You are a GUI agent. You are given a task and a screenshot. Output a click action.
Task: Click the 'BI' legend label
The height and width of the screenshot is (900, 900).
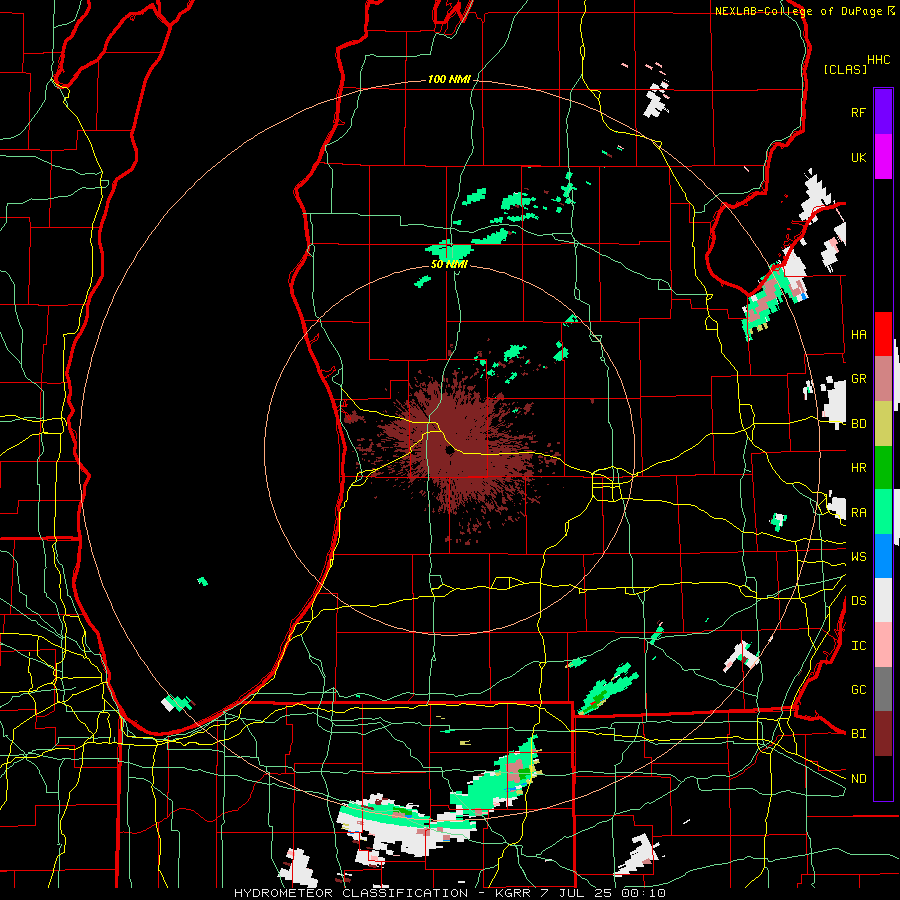click(858, 734)
